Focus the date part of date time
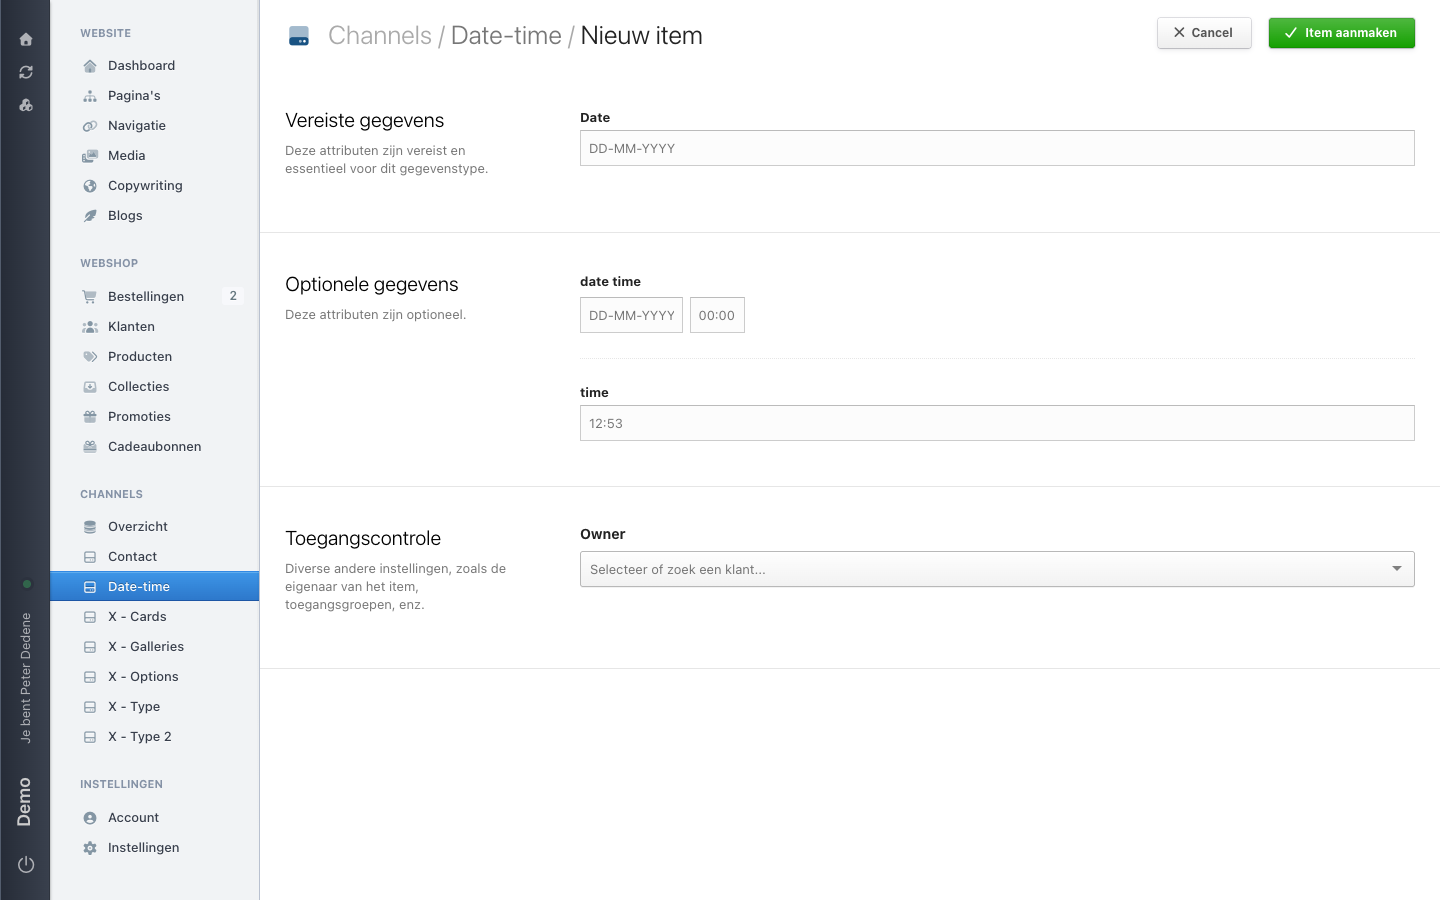The image size is (1440, 900). (631, 315)
